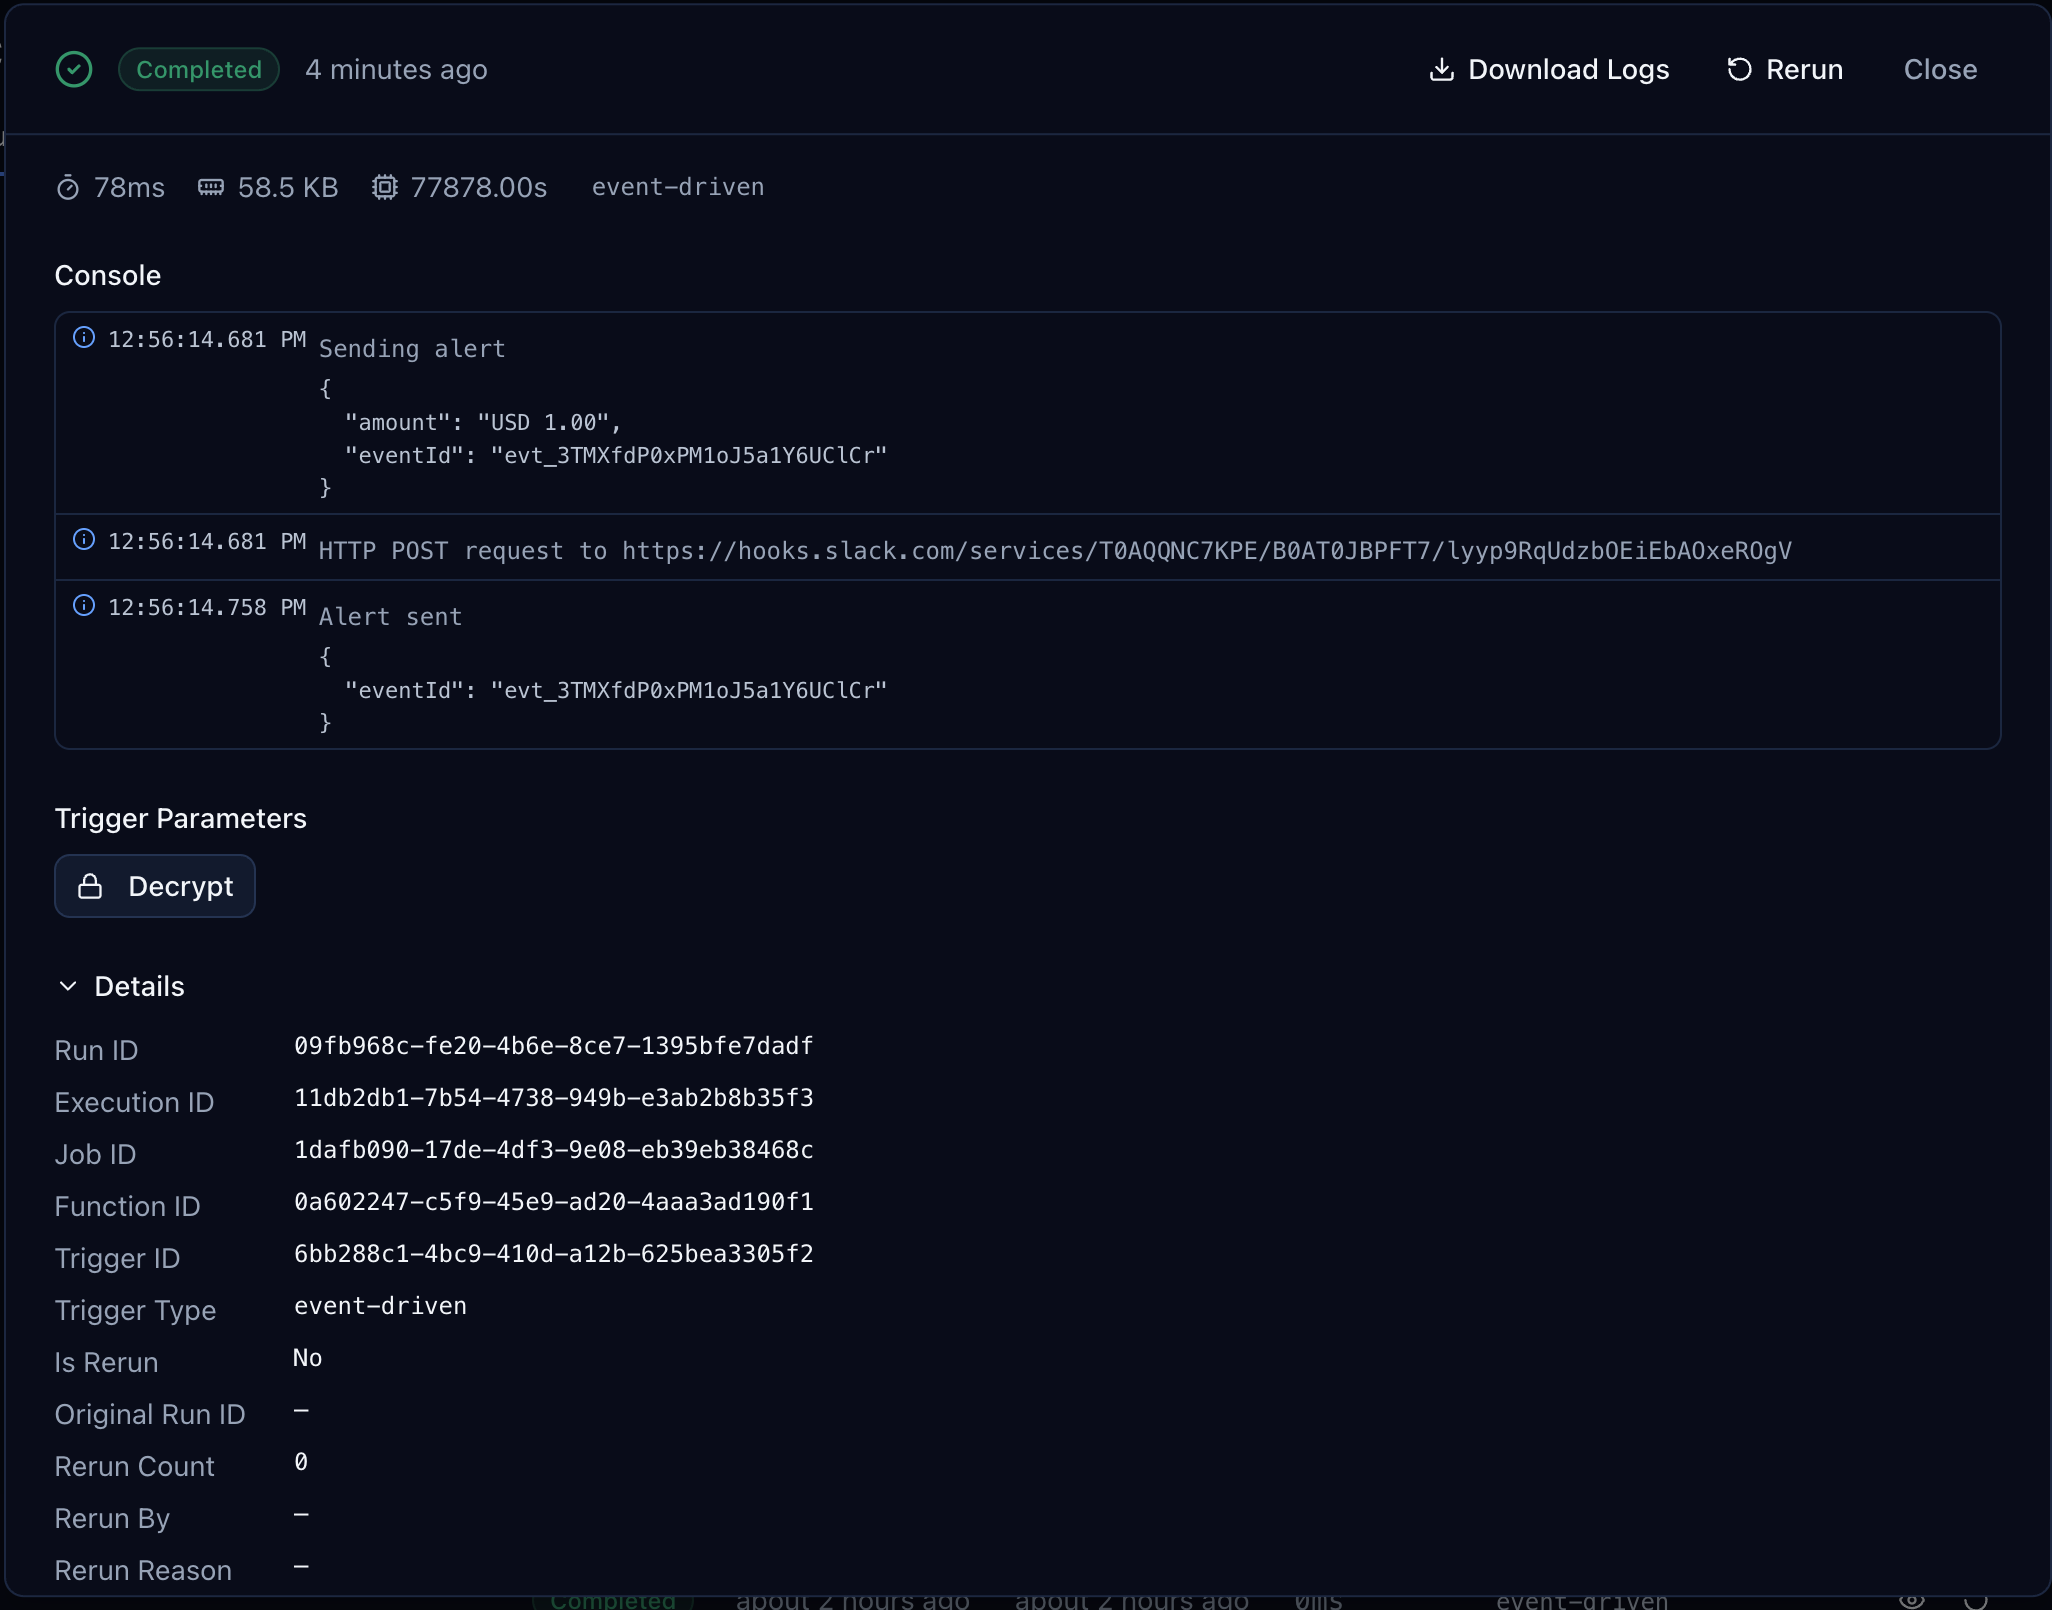Click Close to dismiss the run panel
The width and height of the screenshot is (2052, 1610).
tap(1939, 69)
